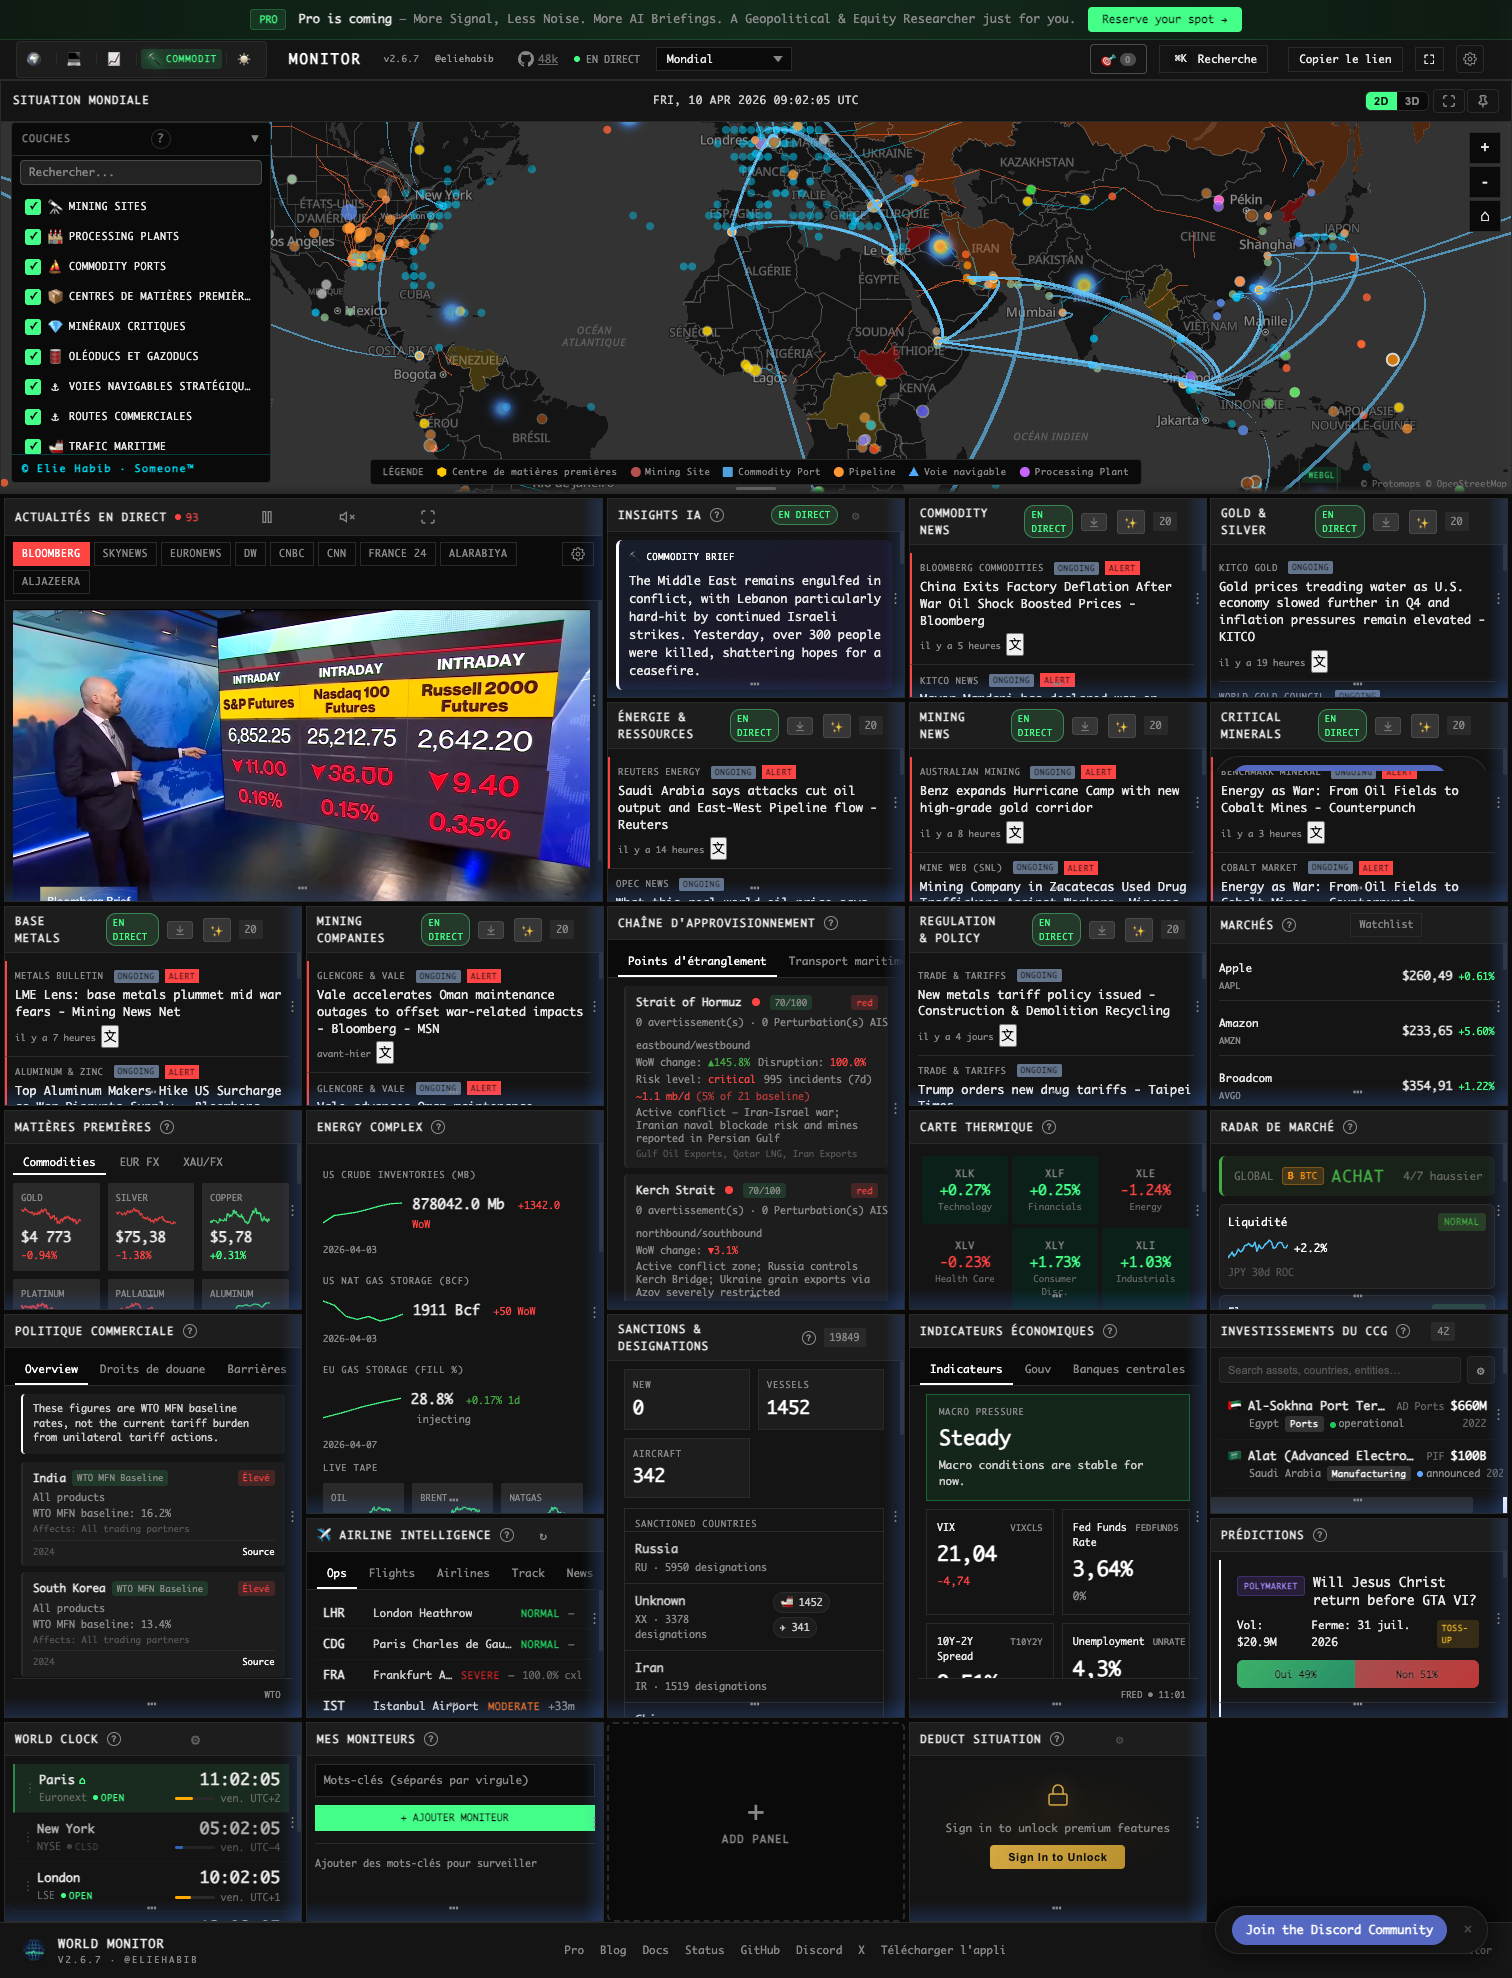
Task: Pin the Situation Mondiale map panel
Action: click(x=1483, y=101)
